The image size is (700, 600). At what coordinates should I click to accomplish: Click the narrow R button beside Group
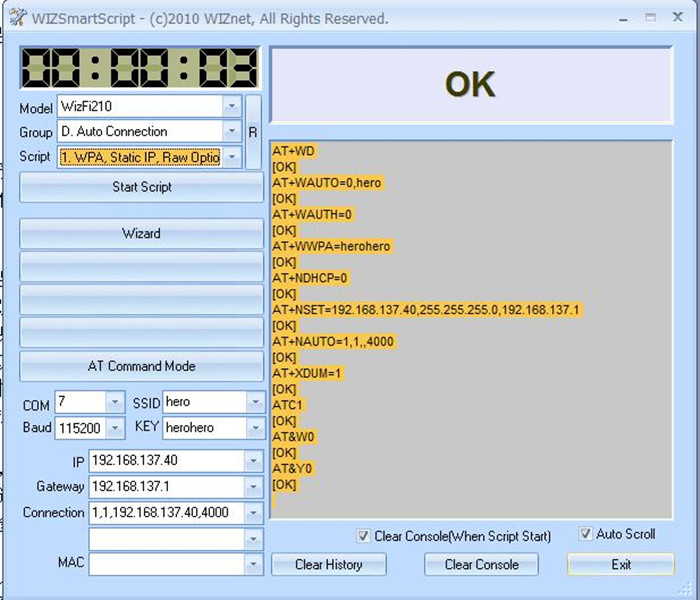pos(253,132)
